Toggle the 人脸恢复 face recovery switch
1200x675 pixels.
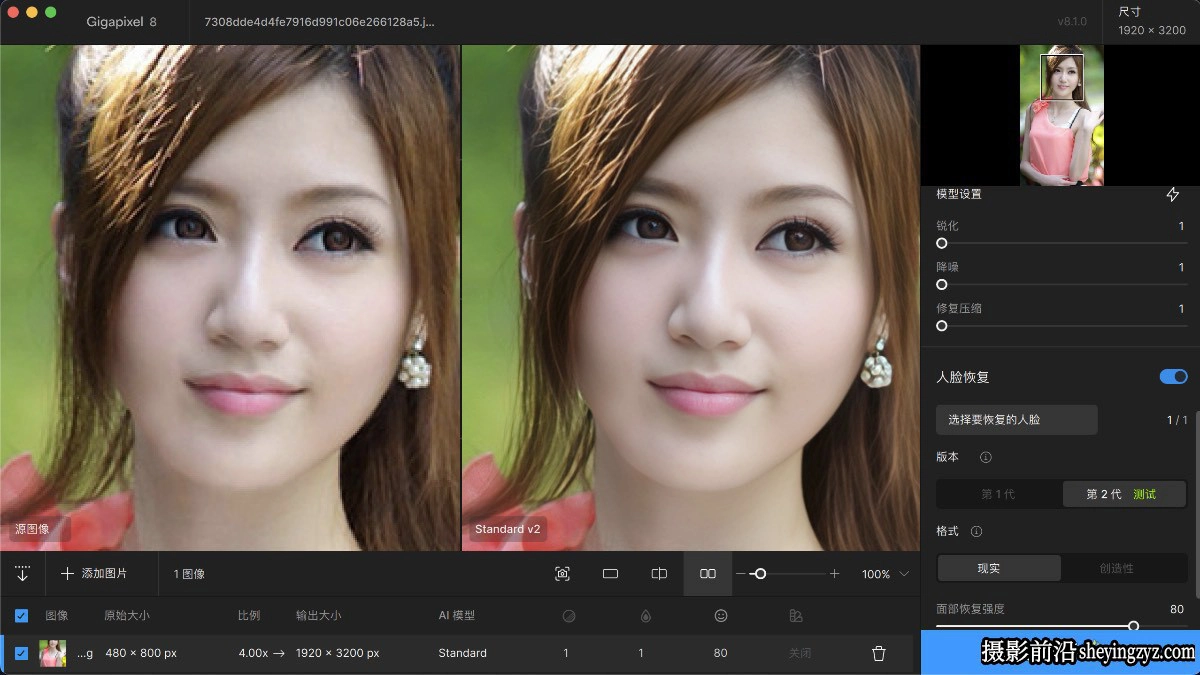1173,377
